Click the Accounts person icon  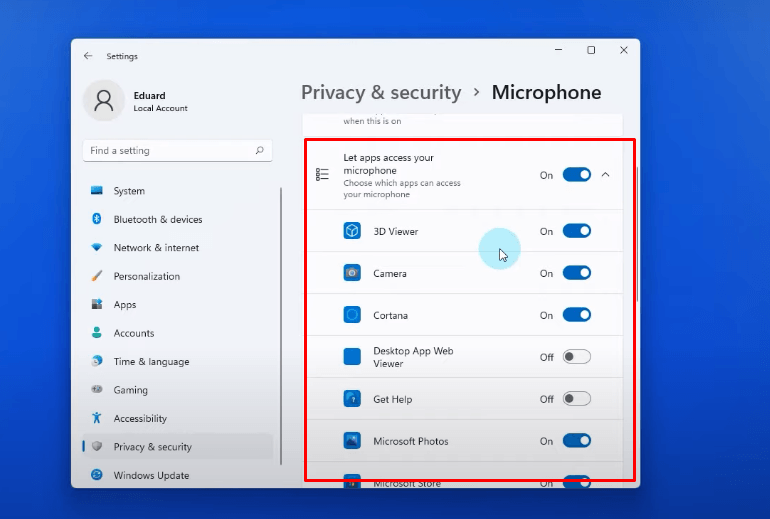click(97, 332)
